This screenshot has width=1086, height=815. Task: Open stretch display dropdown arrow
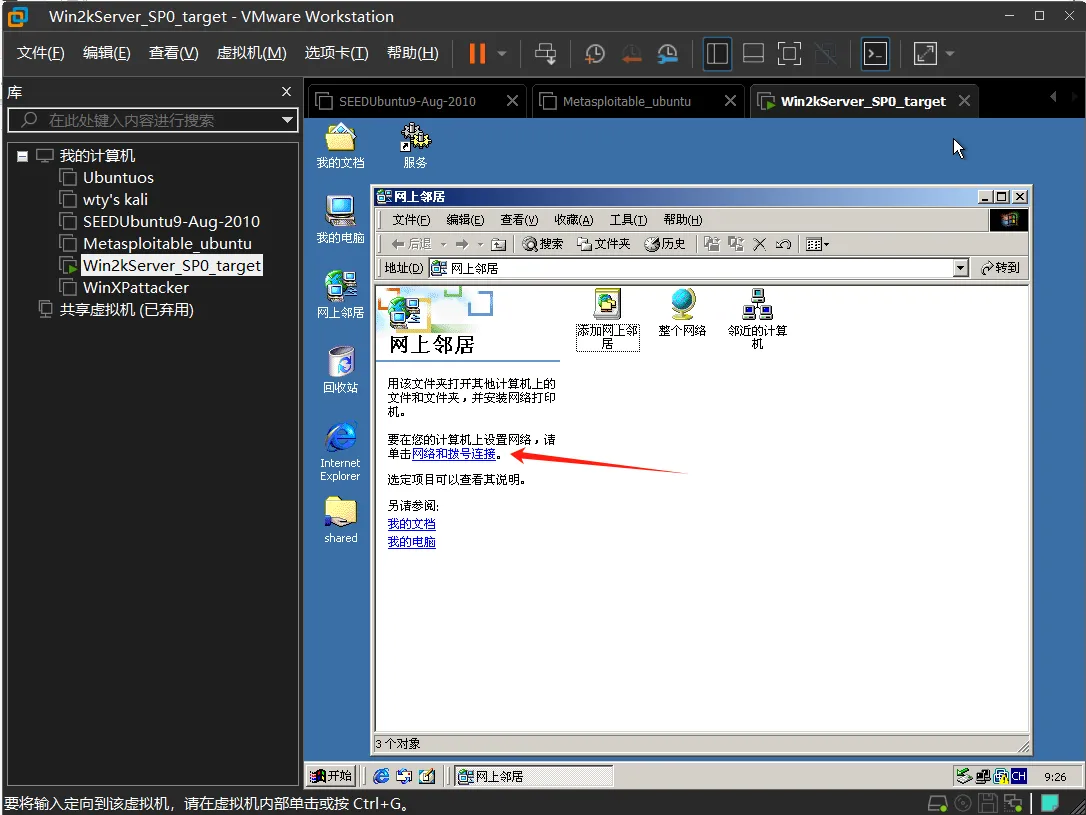(950, 53)
